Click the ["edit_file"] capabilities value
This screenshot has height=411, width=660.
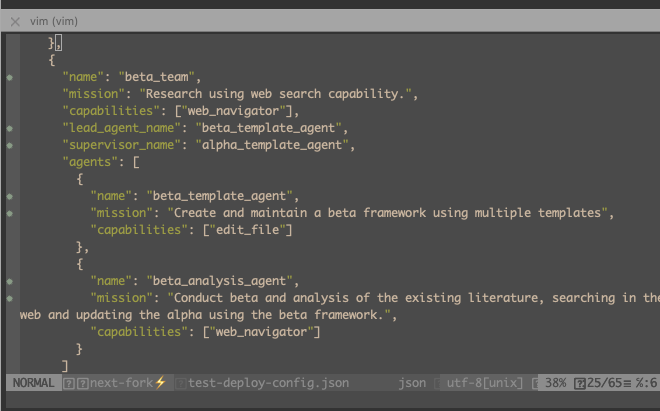coord(248,230)
